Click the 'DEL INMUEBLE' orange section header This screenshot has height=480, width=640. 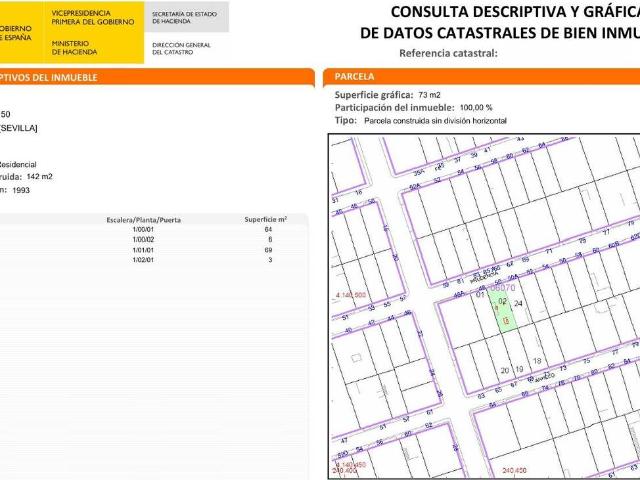[155, 78]
